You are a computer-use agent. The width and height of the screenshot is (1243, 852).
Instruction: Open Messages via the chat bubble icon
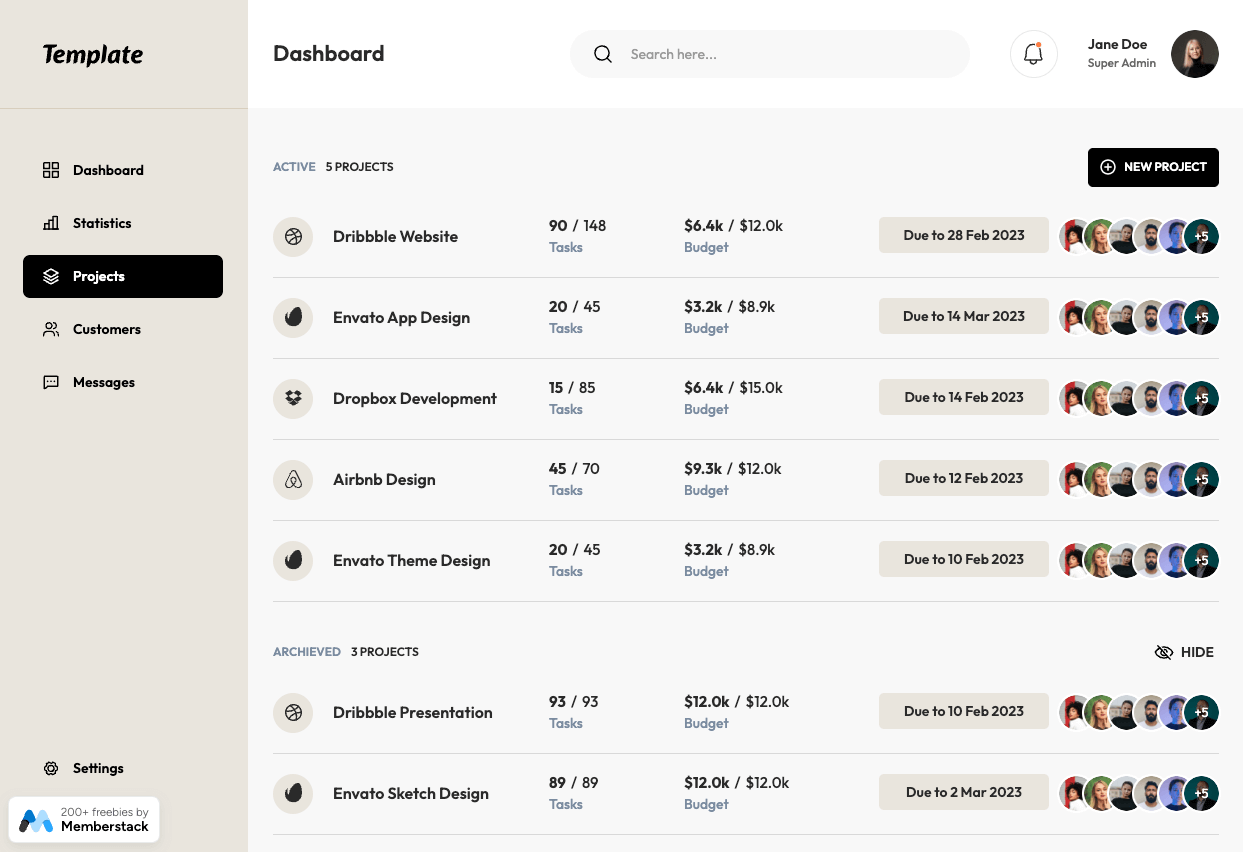(x=51, y=382)
